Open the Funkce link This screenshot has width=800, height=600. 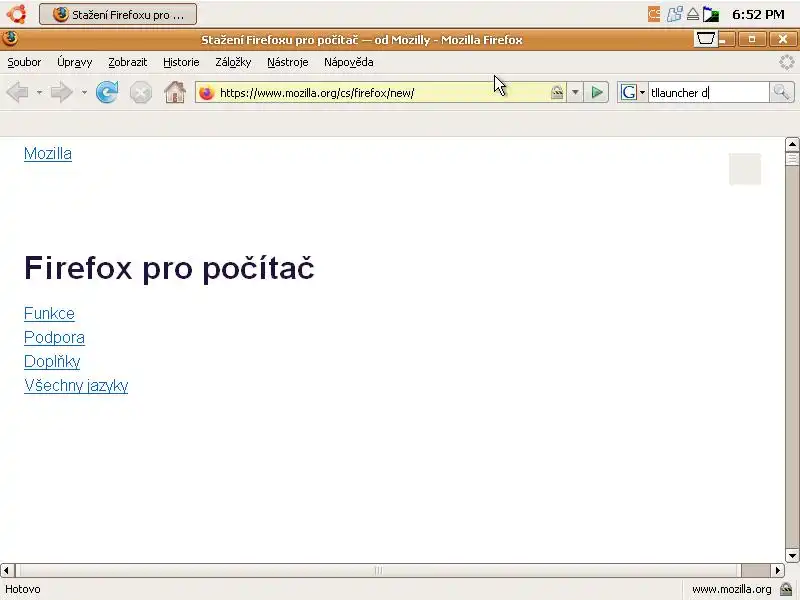point(49,313)
